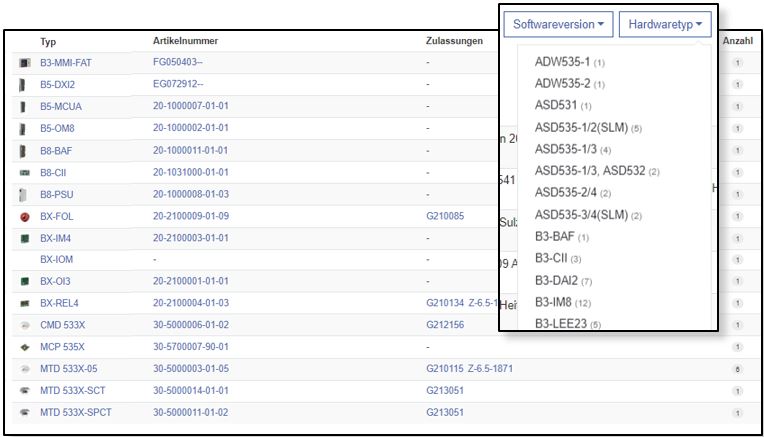Image resolution: width=764 pixels, height=437 pixels.
Task: Click MTD 533X-SPCT product icon
Action: click(25, 413)
